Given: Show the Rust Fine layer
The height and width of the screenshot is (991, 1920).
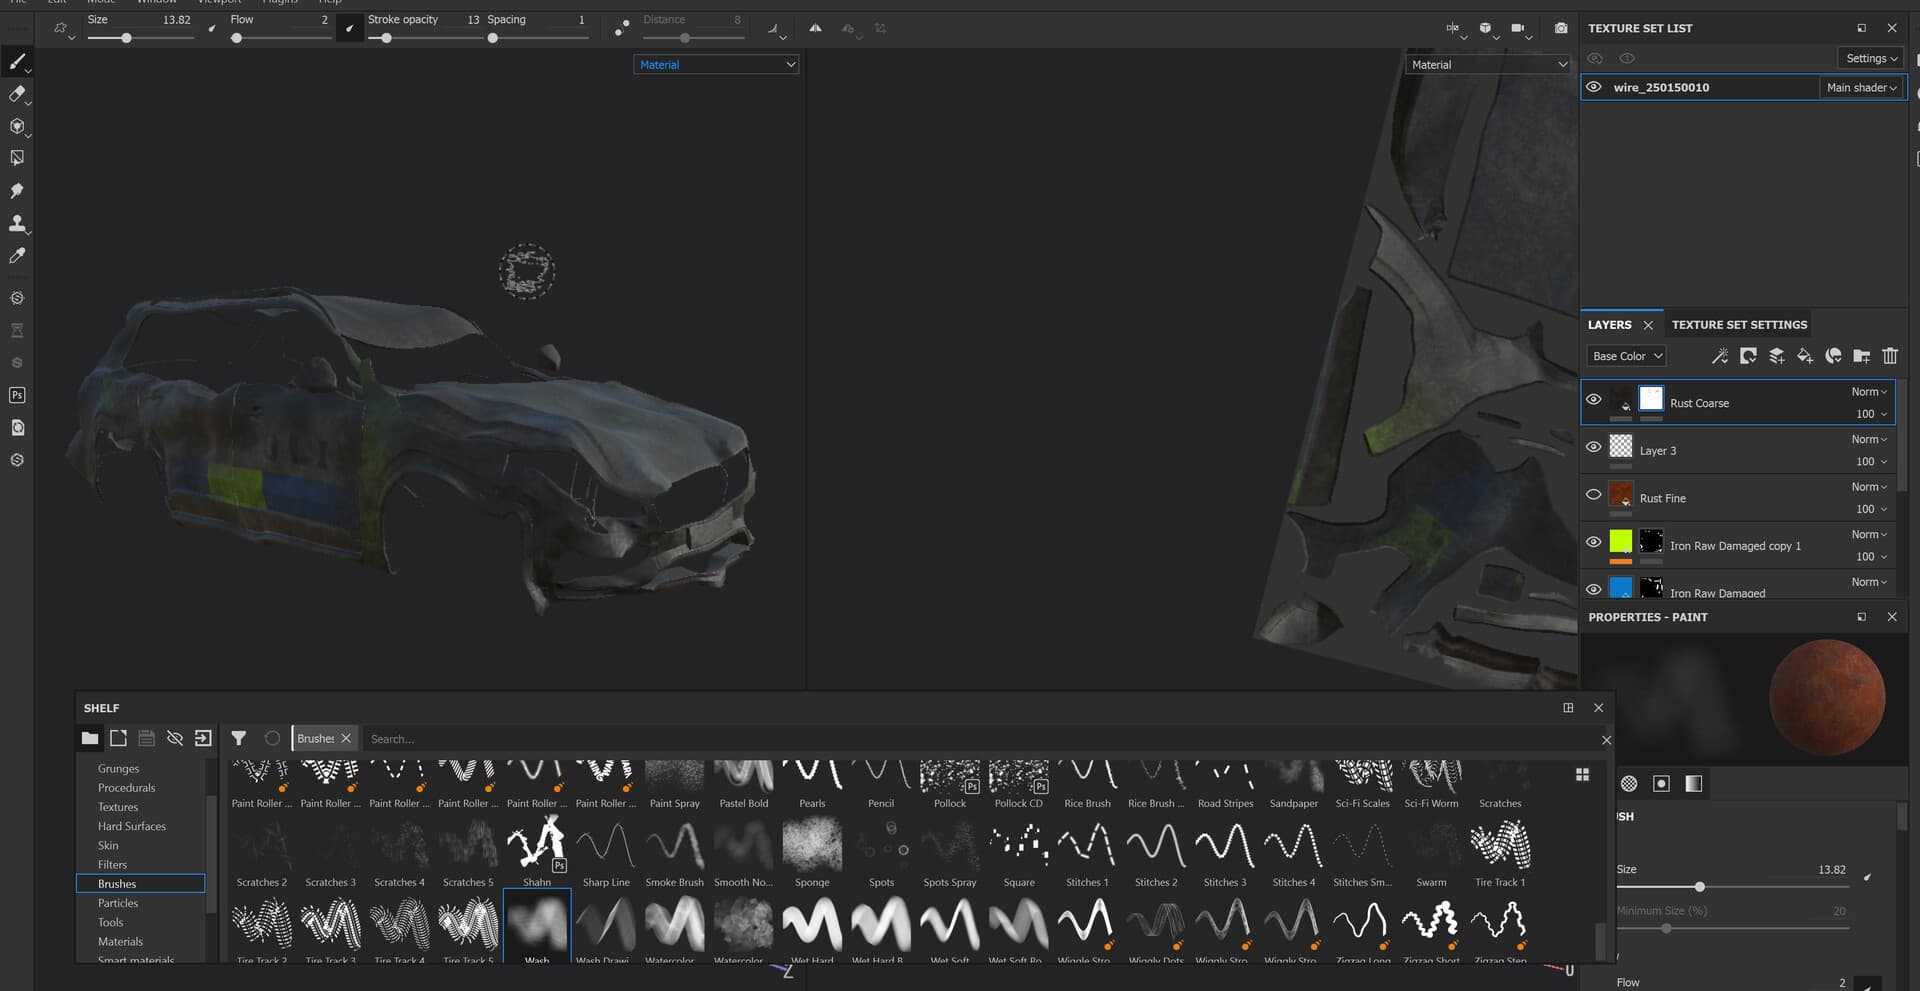Looking at the screenshot, I should (1594, 494).
